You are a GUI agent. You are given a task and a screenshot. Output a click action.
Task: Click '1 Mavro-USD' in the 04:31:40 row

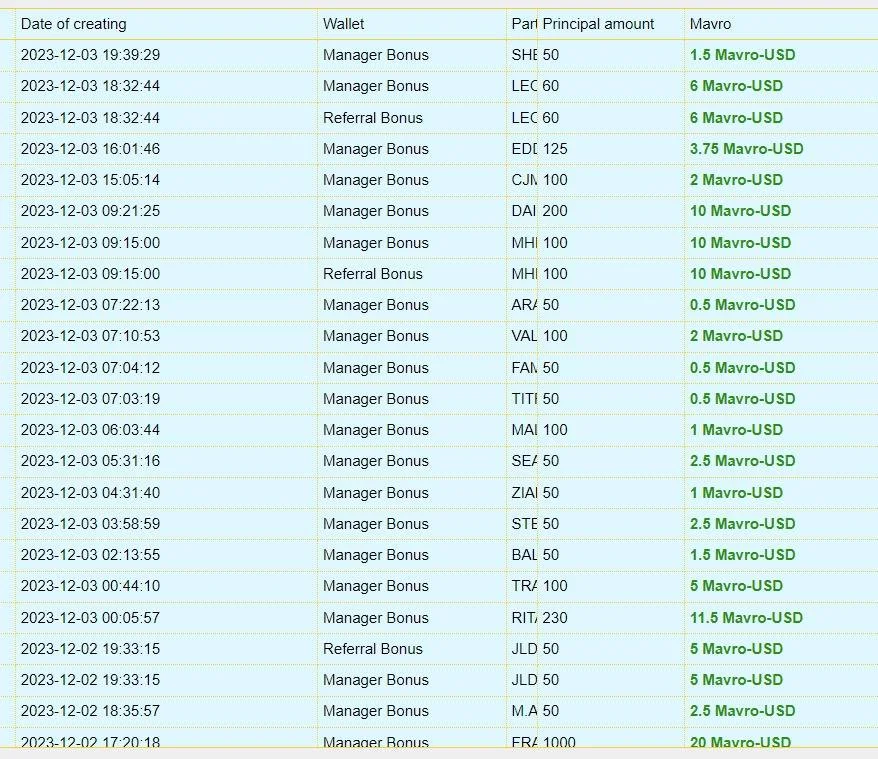[736, 492]
